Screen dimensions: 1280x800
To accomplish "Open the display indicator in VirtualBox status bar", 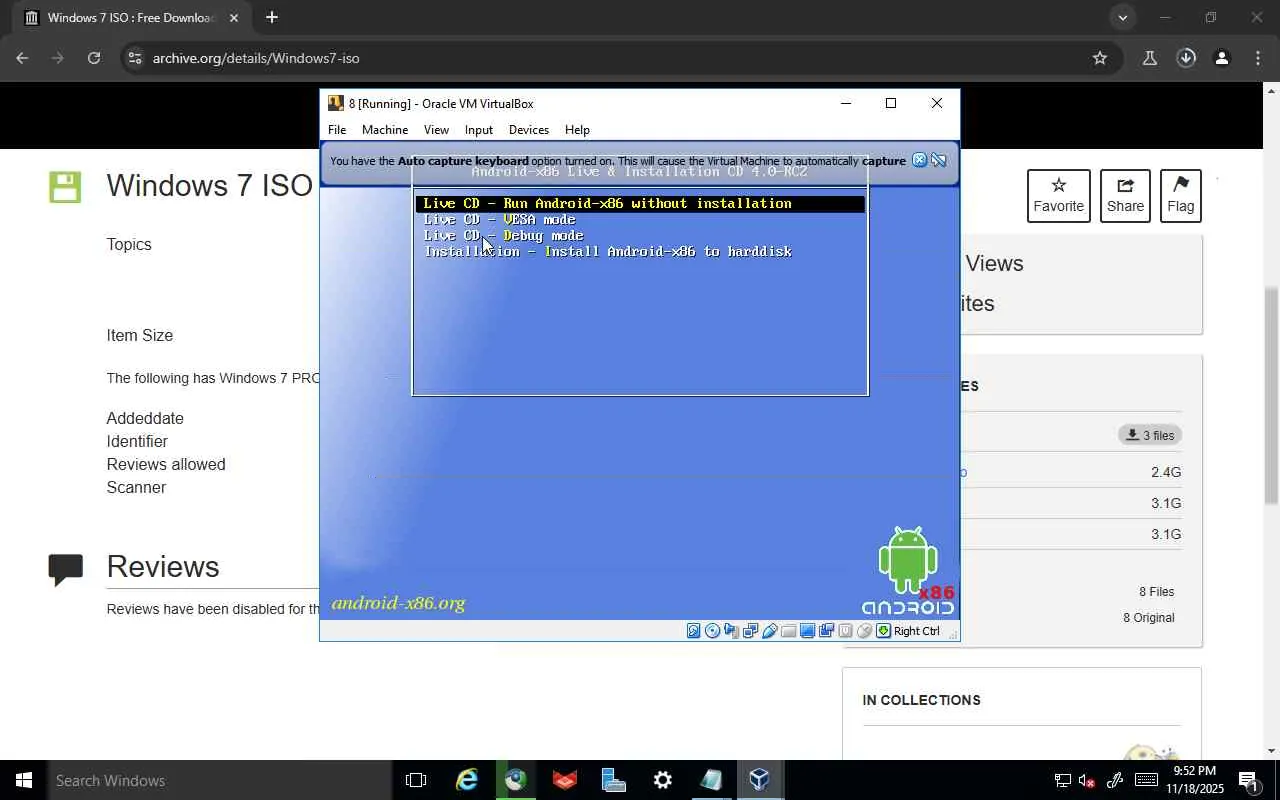I will [x=807, y=631].
